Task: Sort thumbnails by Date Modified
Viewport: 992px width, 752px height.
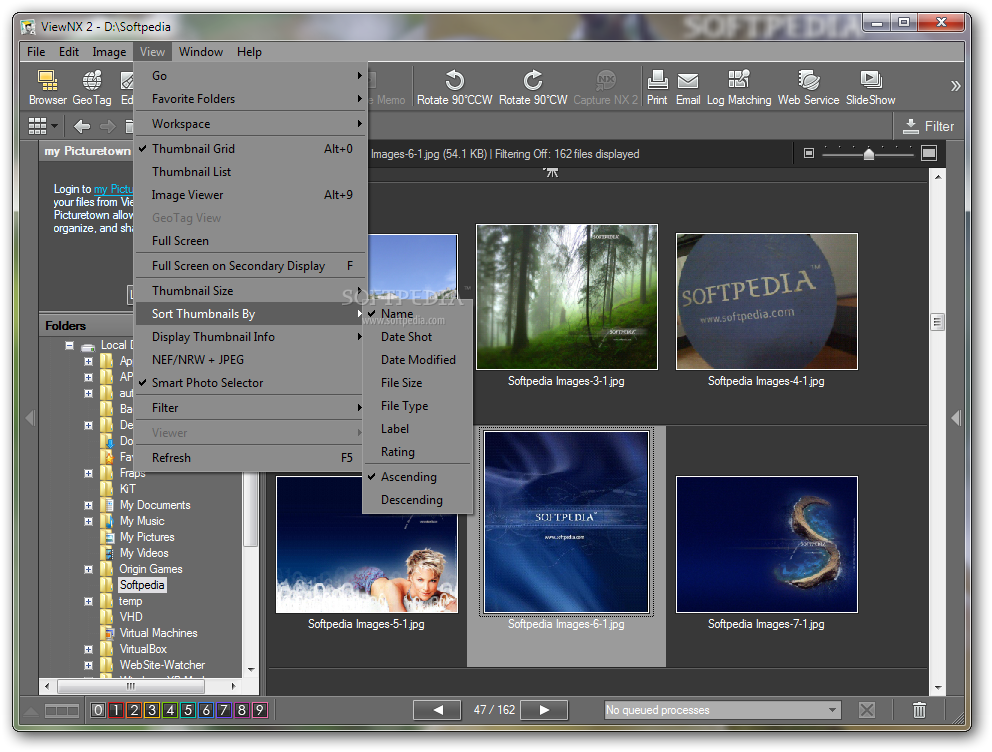Action: coord(418,360)
